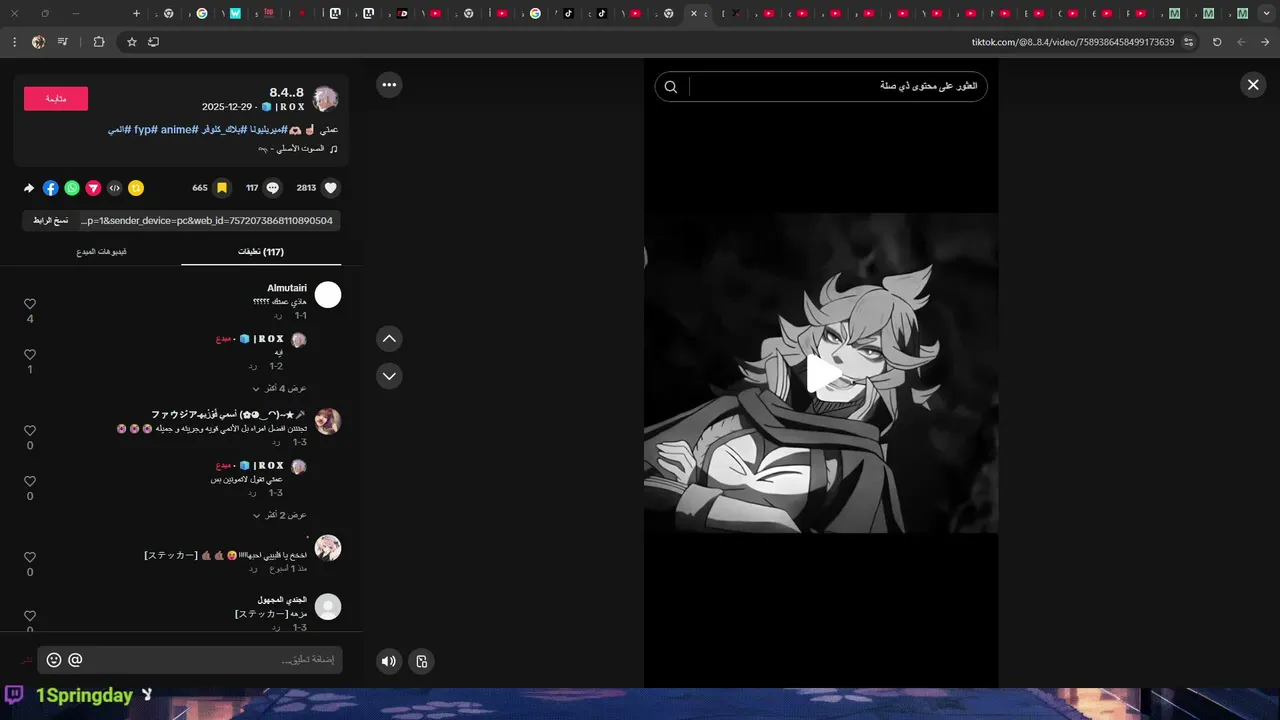Click the pink follow button
This screenshot has height=720, width=1280.
pos(56,99)
